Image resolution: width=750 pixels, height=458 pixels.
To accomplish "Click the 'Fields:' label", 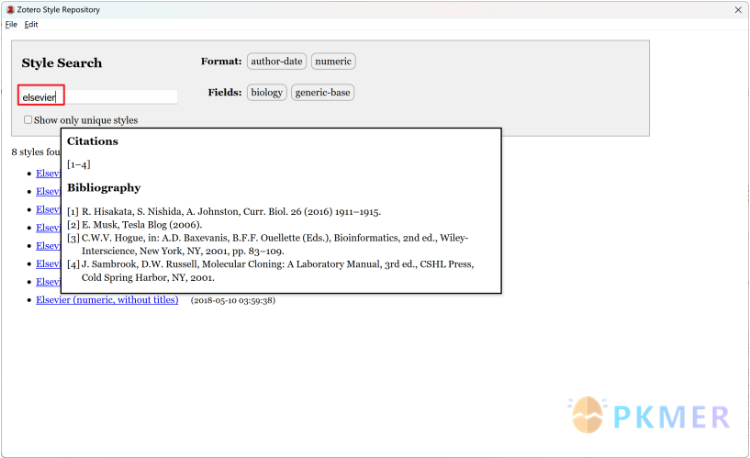I will (225, 92).
